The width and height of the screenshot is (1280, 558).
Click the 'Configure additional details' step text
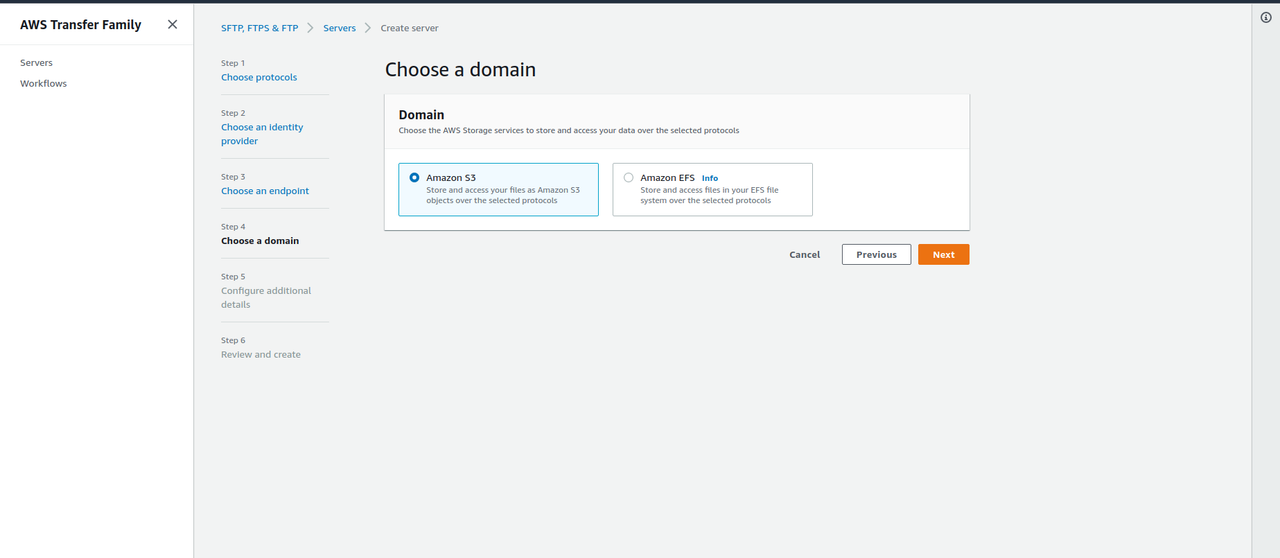click(266, 298)
